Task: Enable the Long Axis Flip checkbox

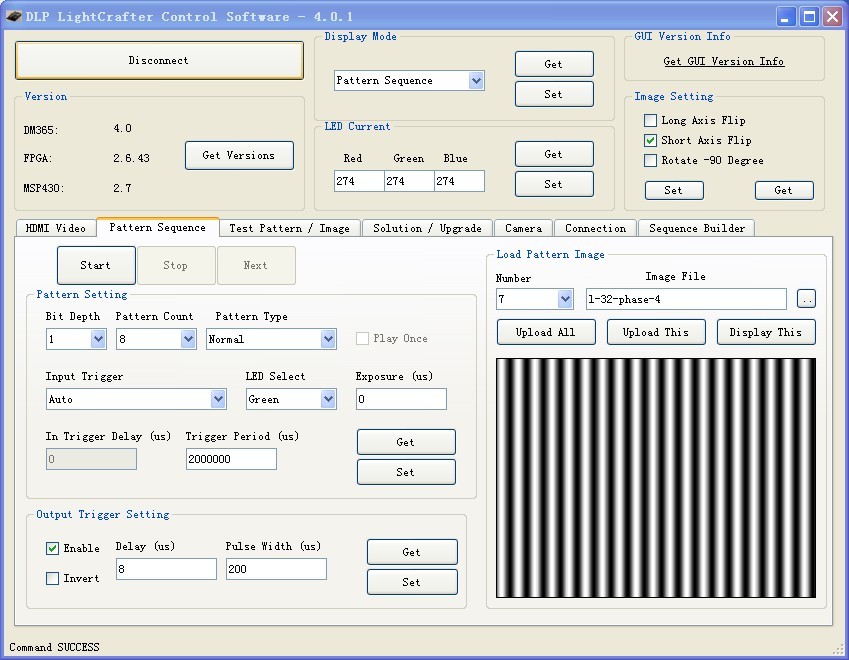Action: (650, 120)
